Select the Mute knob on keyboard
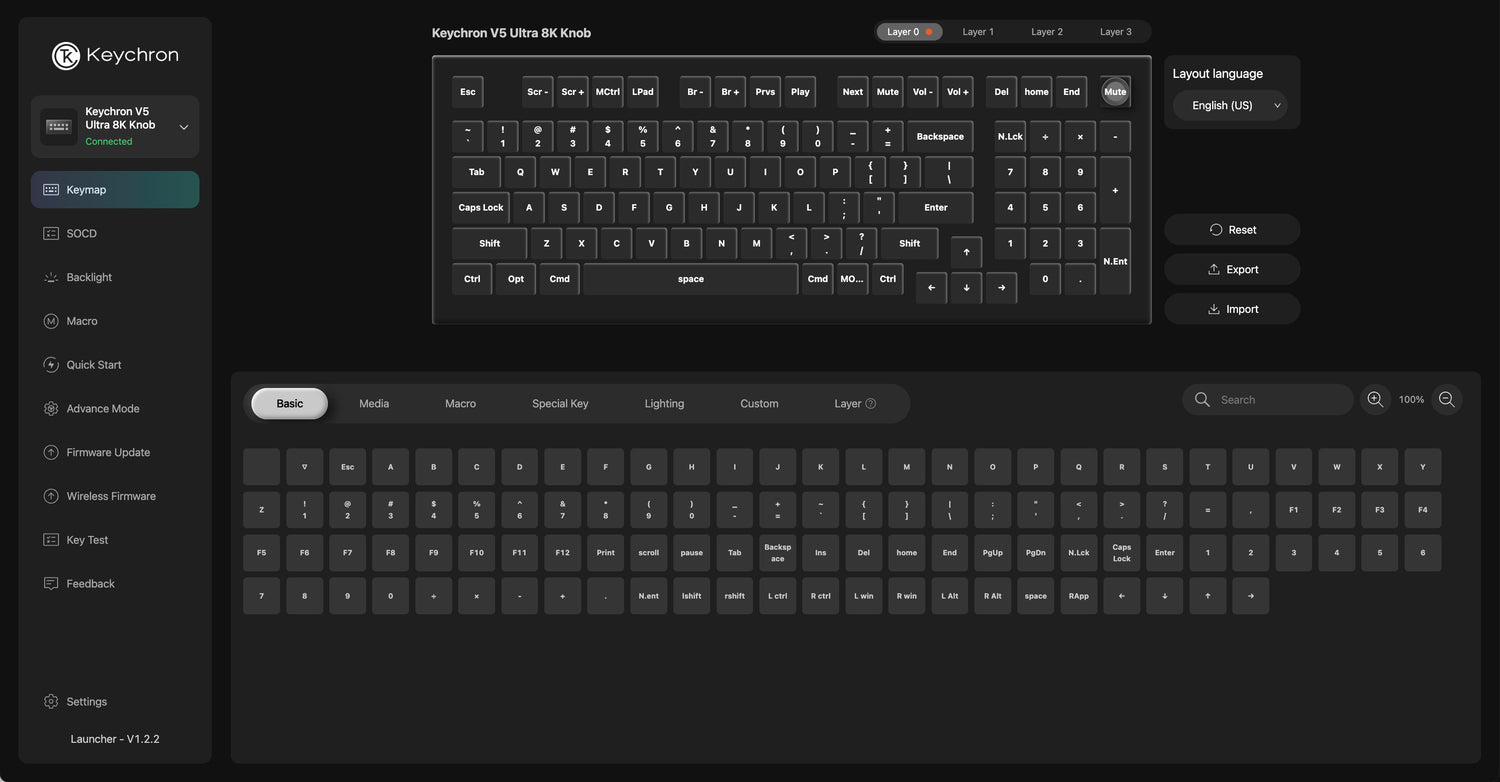 pos(1115,92)
